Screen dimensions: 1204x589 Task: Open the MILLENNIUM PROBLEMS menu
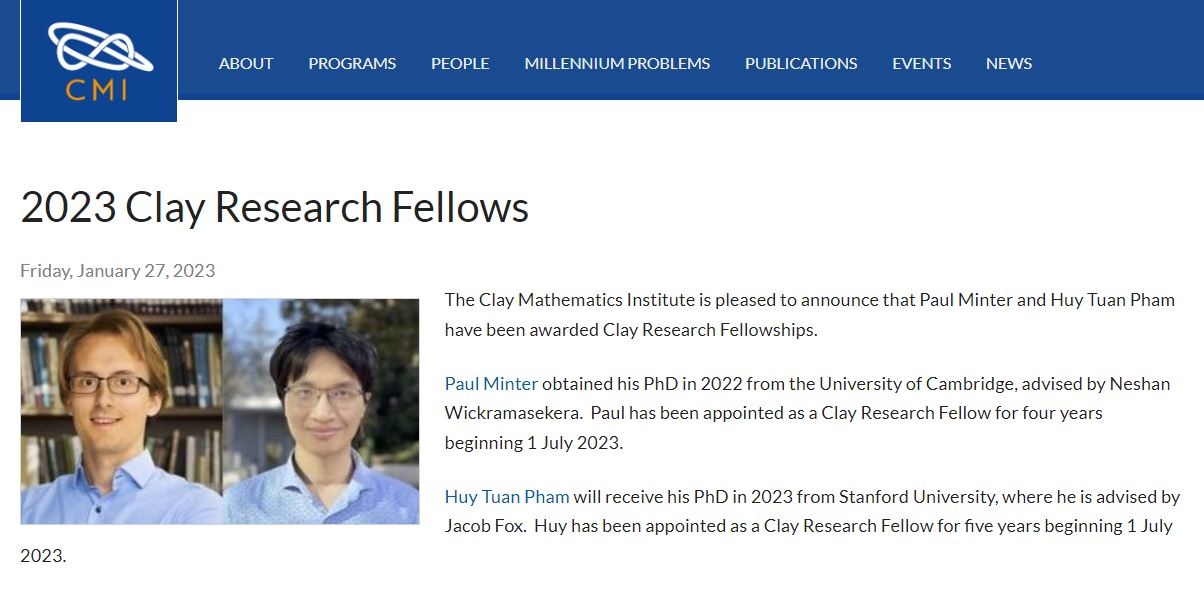point(617,63)
